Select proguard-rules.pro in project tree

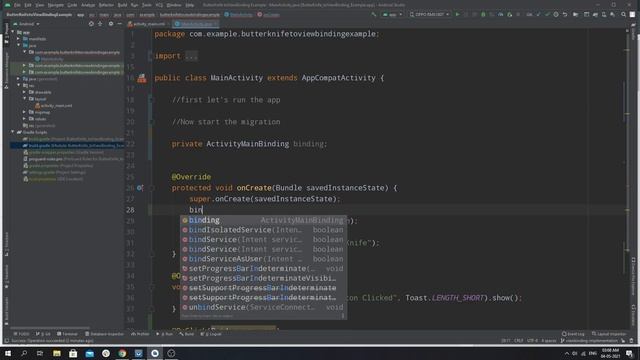tap(73, 159)
